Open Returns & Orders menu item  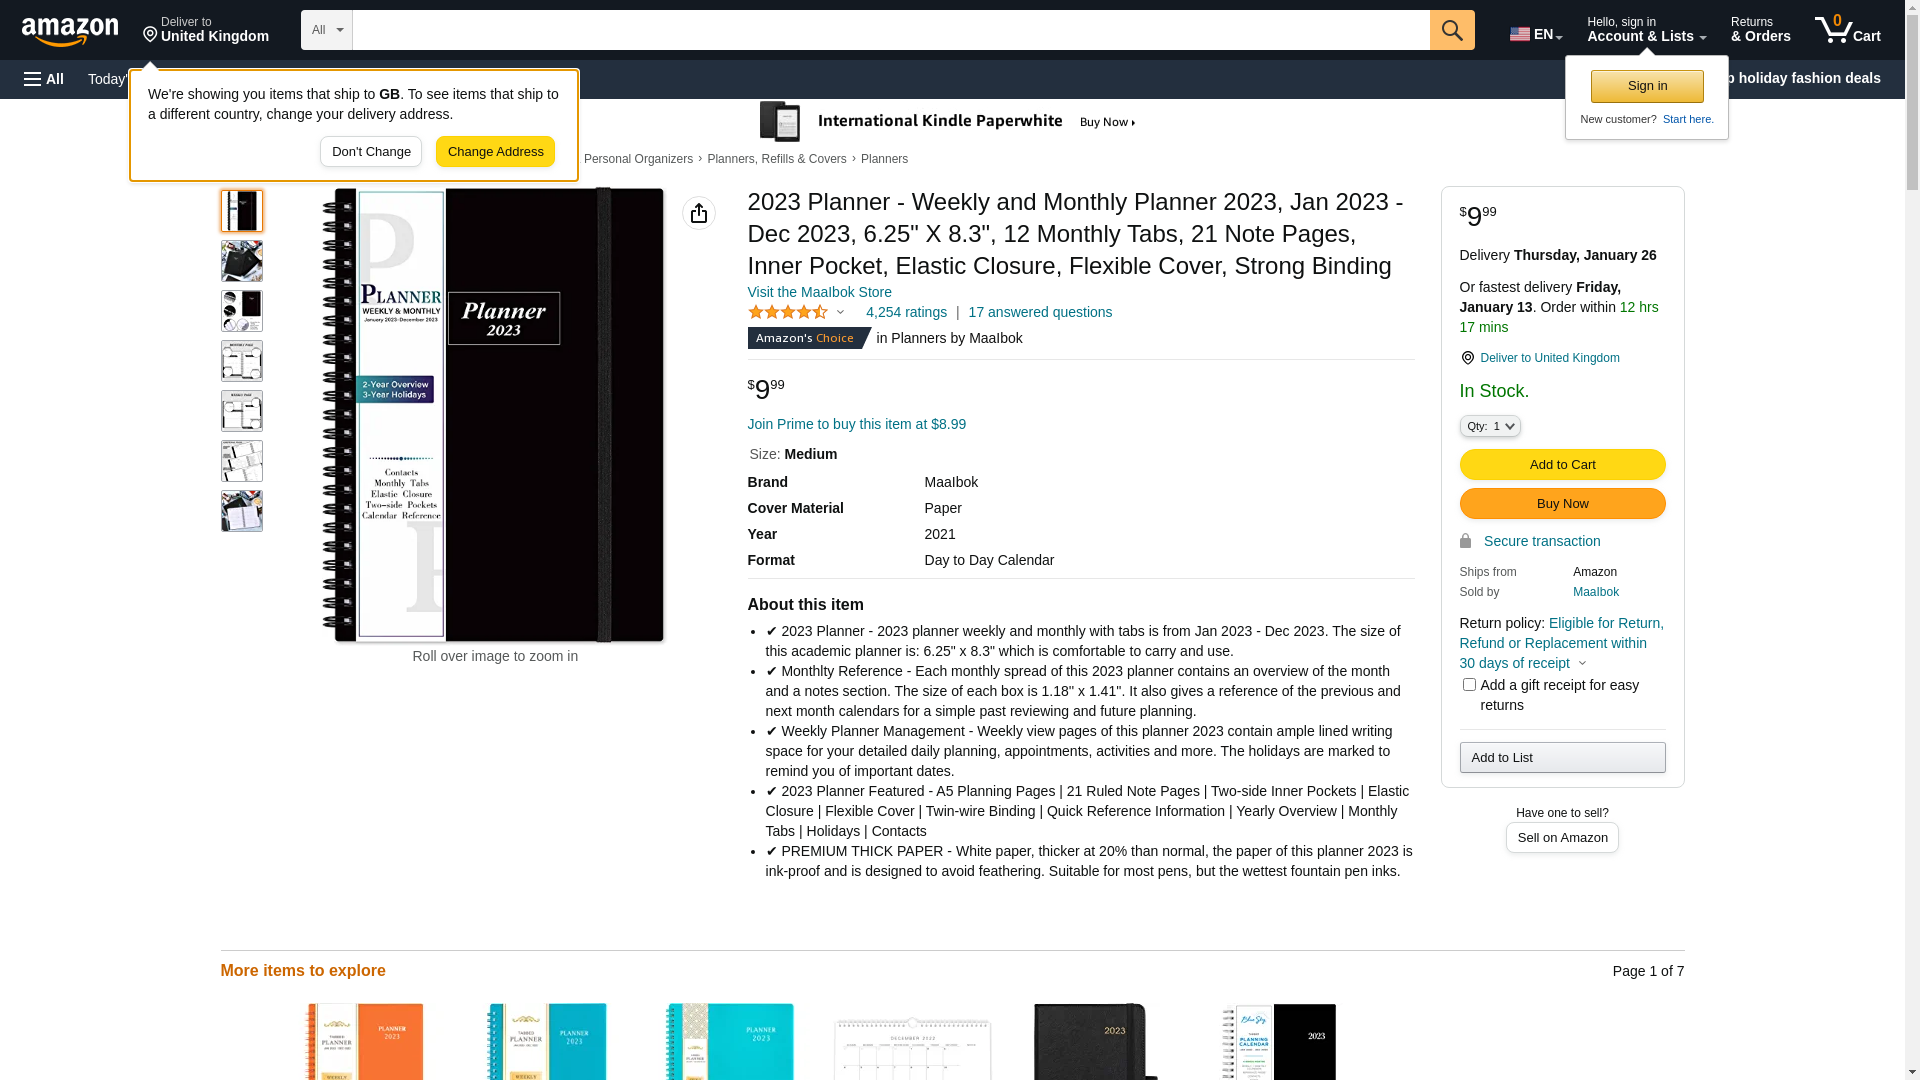(x=1760, y=30)
